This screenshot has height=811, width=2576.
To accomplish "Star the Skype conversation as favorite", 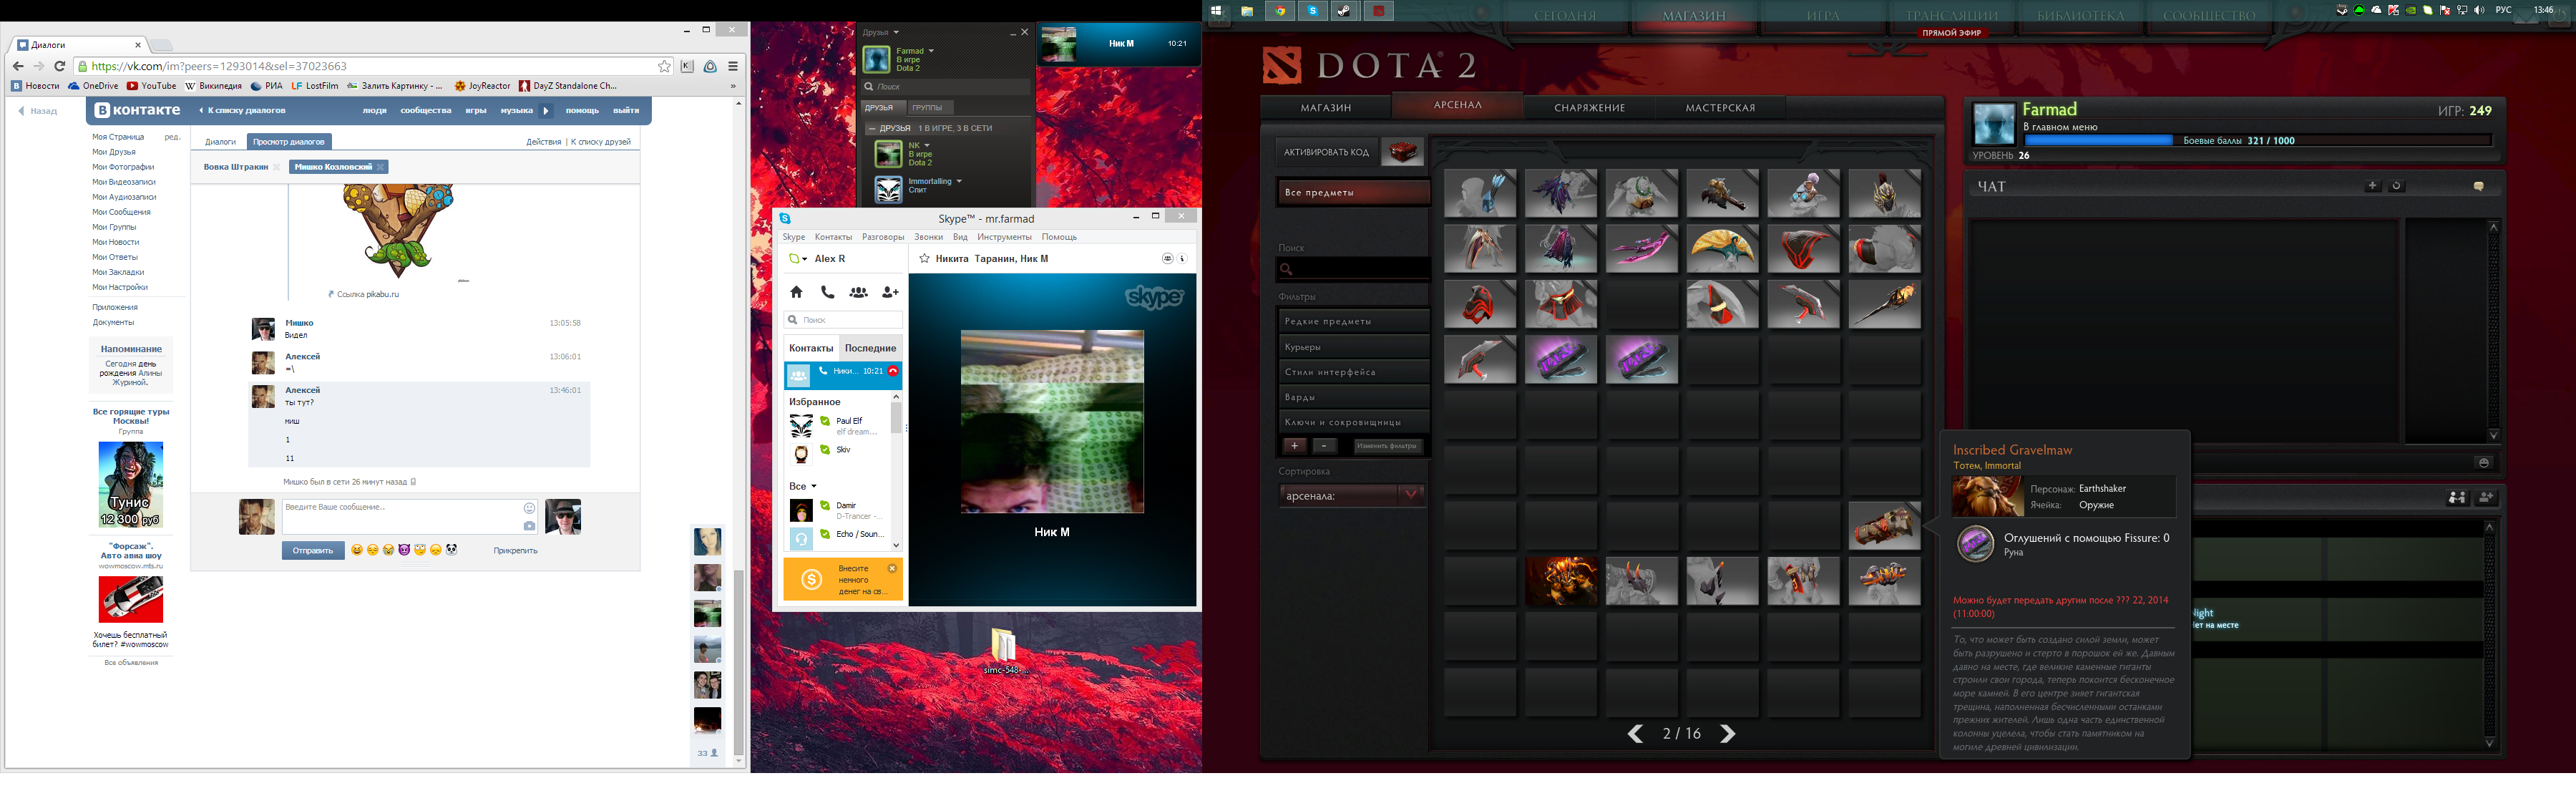I will [924, 258].
